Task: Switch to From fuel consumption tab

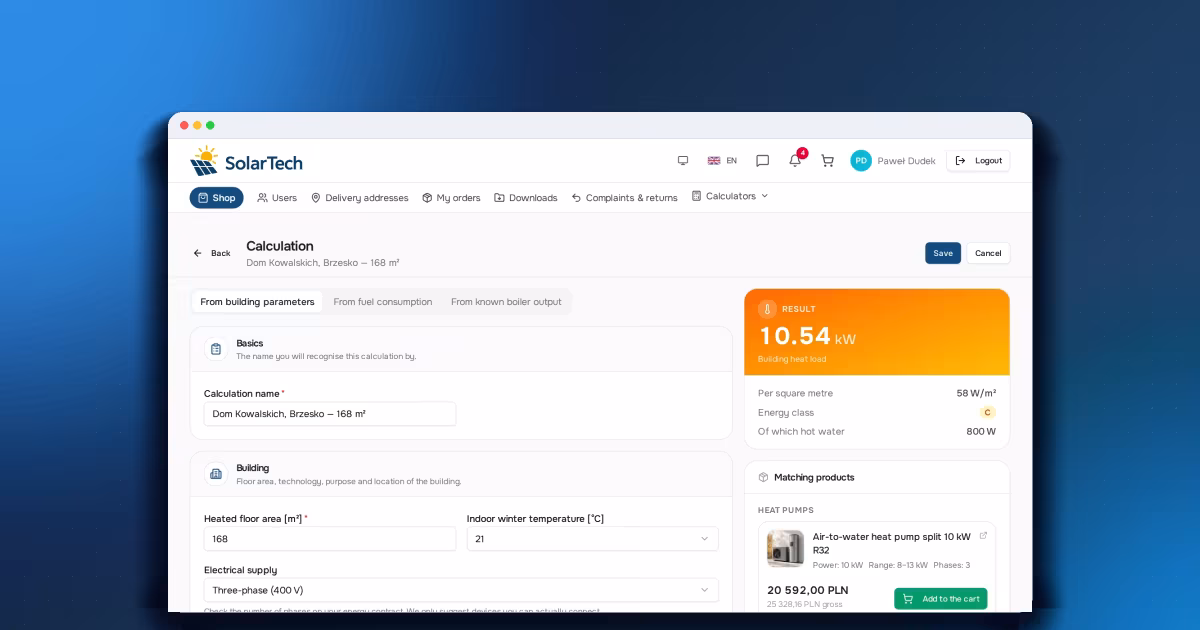Action: (383, 301)
